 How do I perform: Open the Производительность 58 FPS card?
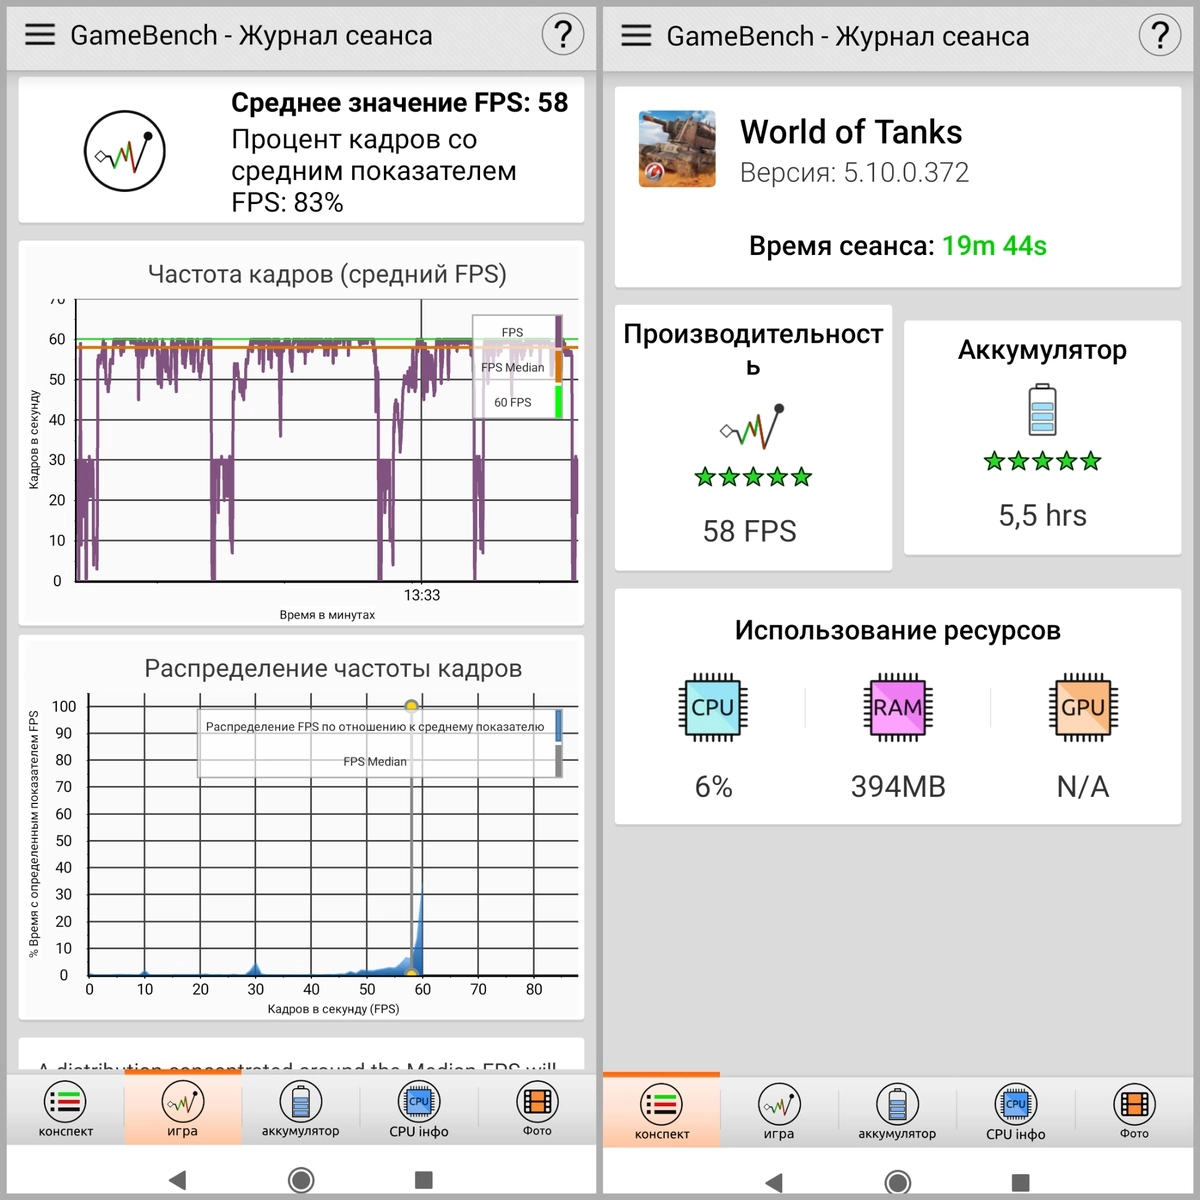coord(752,438)
